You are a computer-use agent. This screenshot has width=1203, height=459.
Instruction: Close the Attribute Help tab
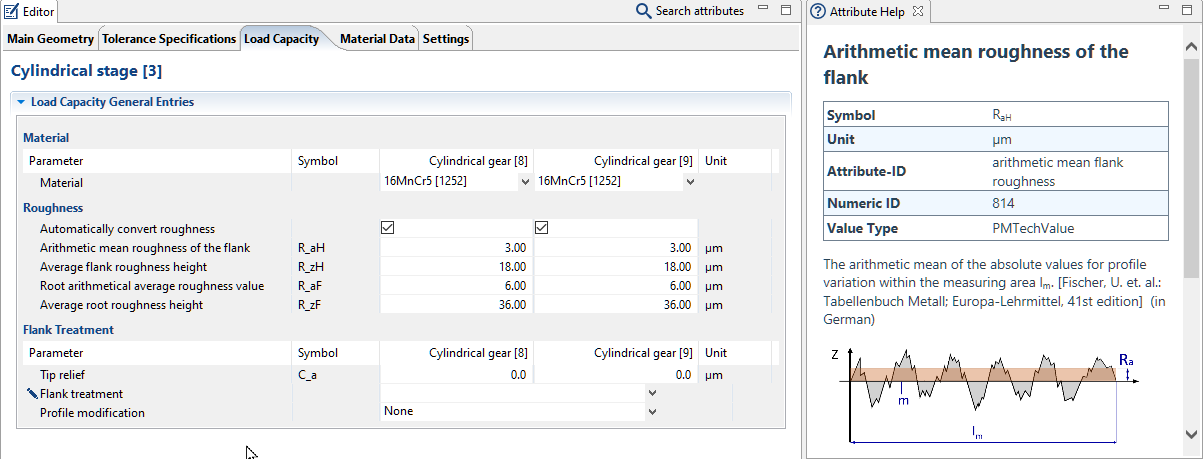pos(918,12)
